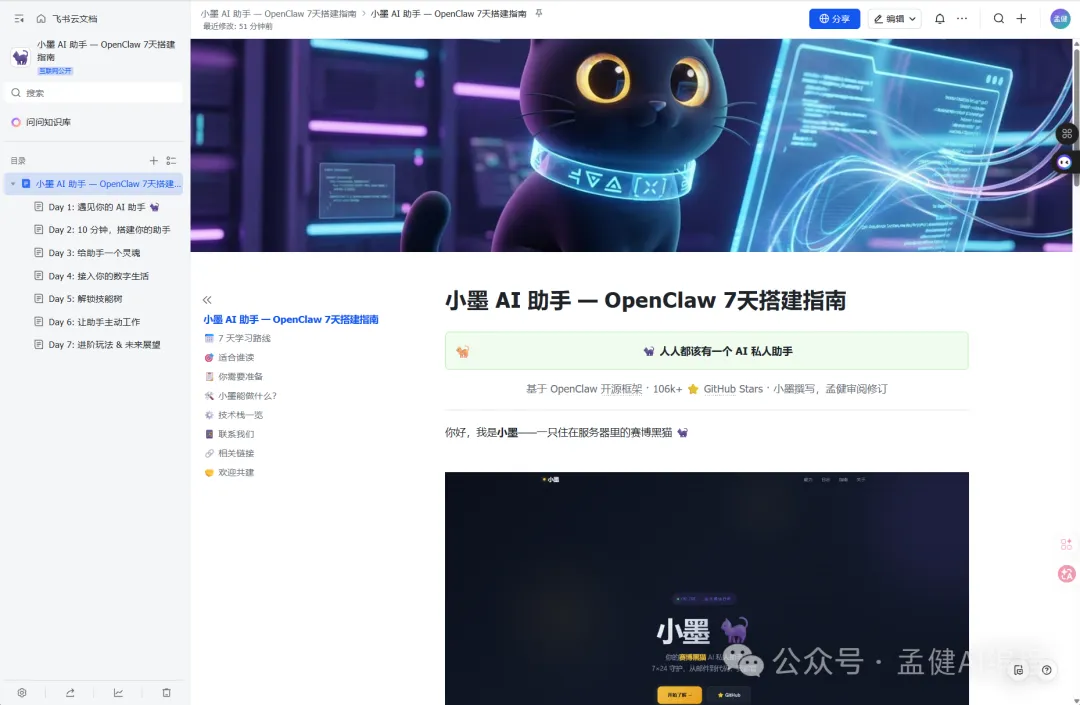Click the blue 分享 share button

tap(834, 18)
